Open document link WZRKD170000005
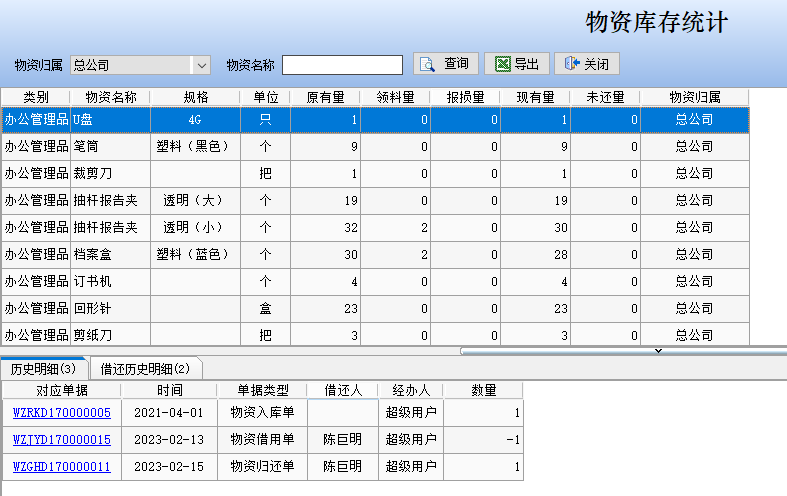 (x=61, y=412)
